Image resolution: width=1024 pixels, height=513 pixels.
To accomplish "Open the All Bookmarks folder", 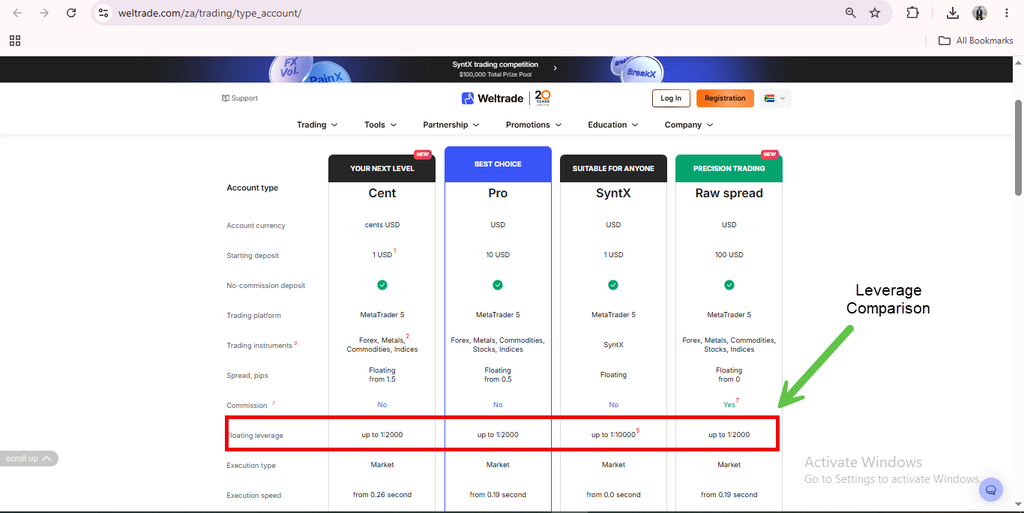I will (975, 40).
